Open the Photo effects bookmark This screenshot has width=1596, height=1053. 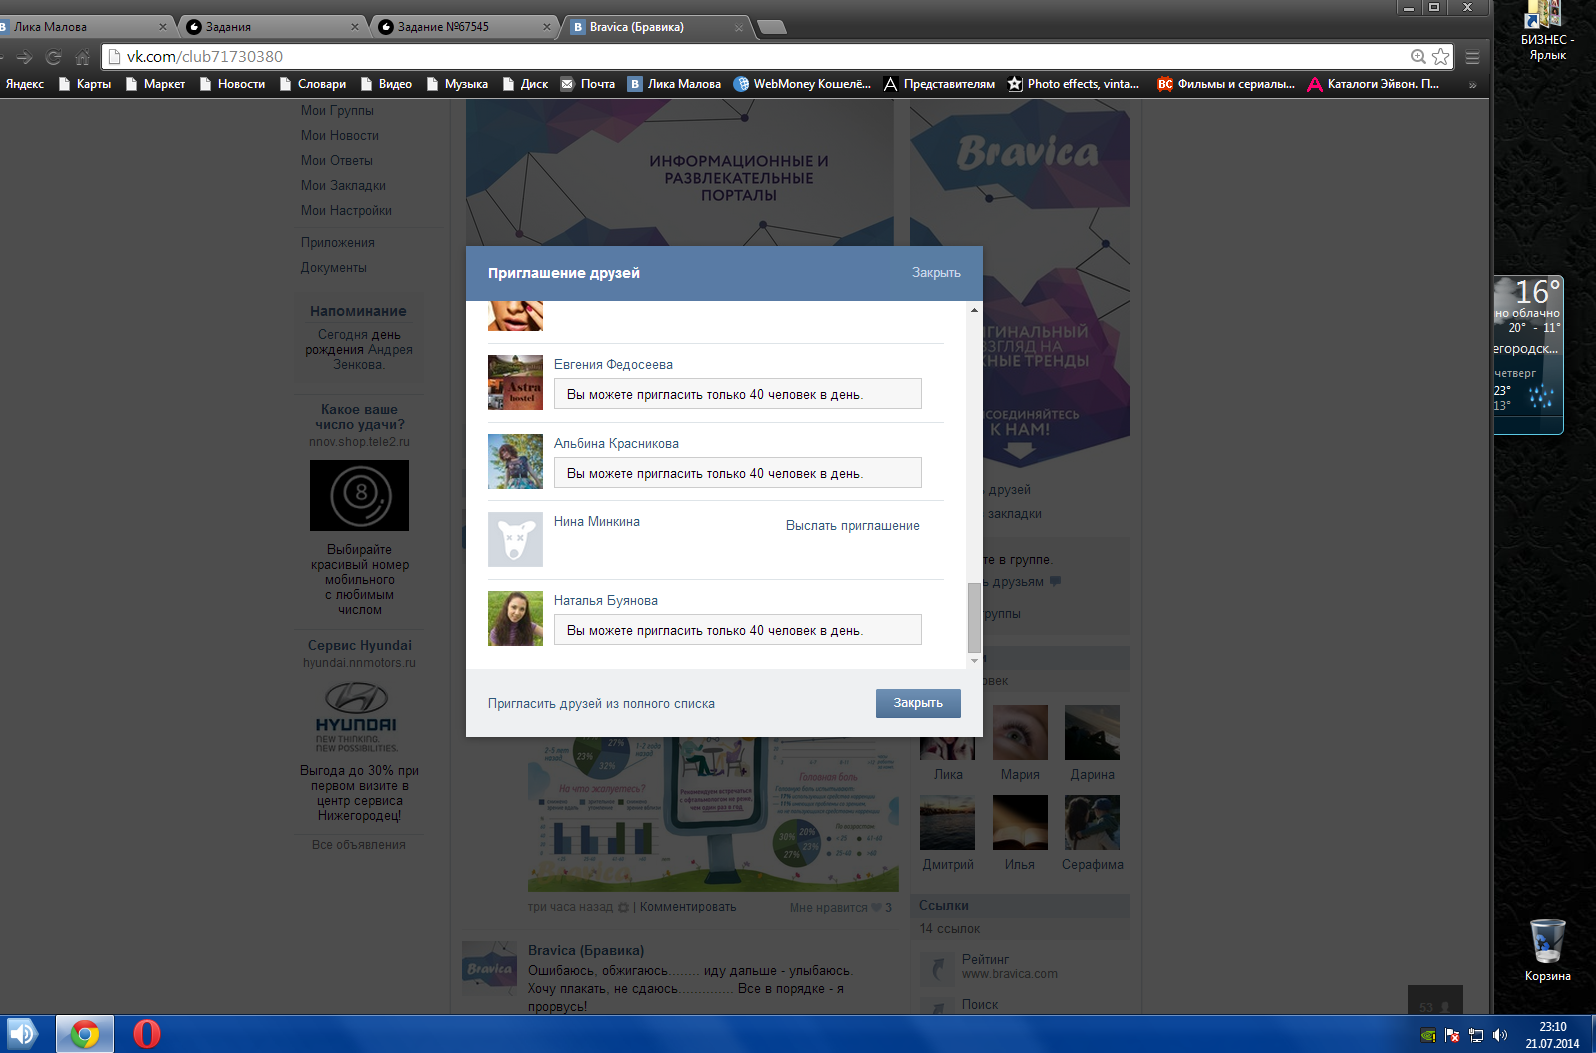1074,84
